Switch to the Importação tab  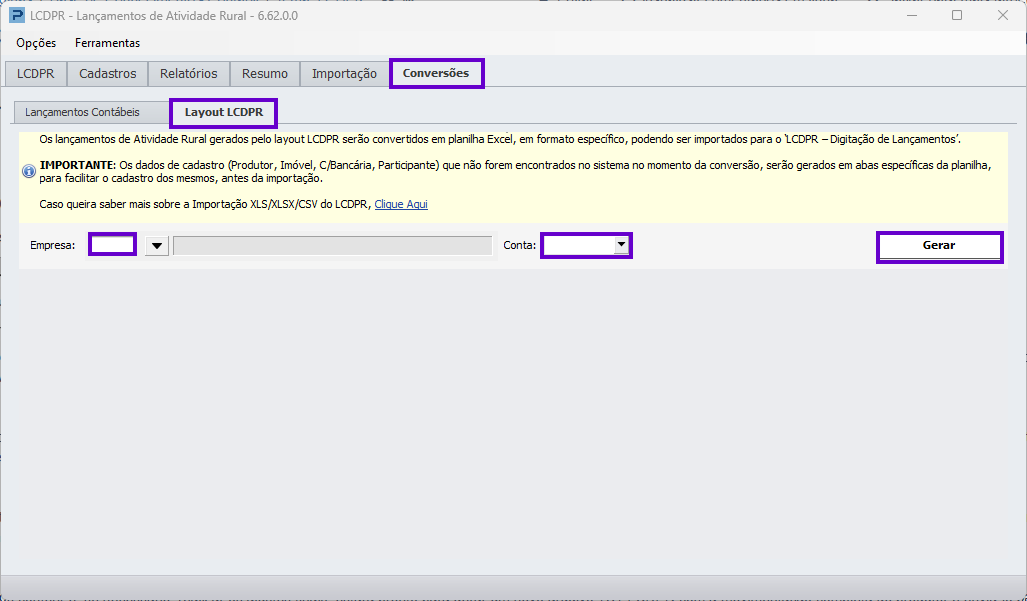[344, 74]
